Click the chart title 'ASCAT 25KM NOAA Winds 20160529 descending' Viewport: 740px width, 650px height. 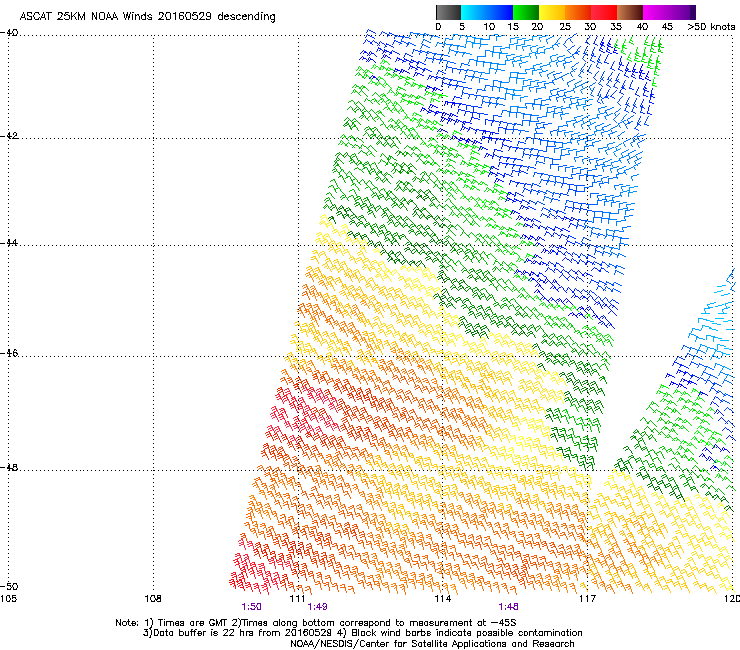pyautogui.click(x=147, y=17)
